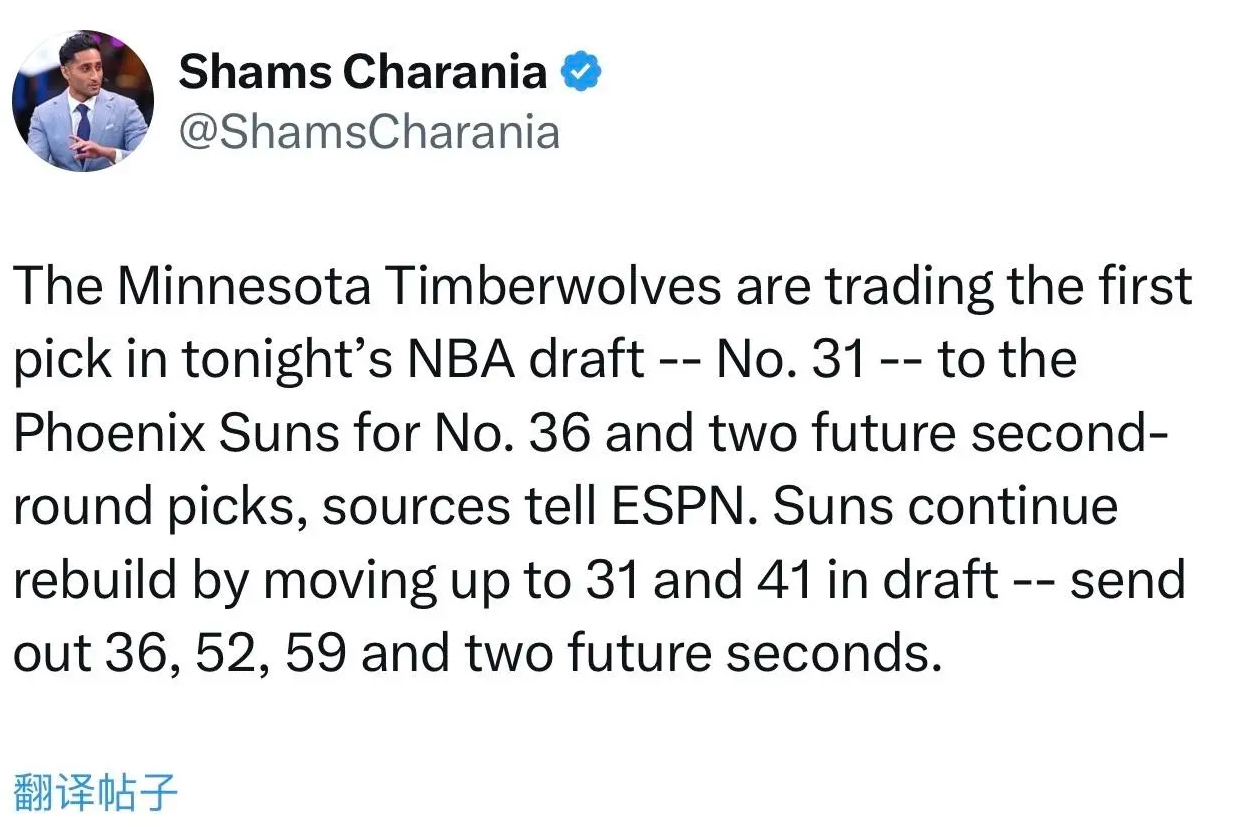Click the phrase "NBA draft" in tweet
1256x827 pixels.
pyautogui.click(x=525, y=360)
